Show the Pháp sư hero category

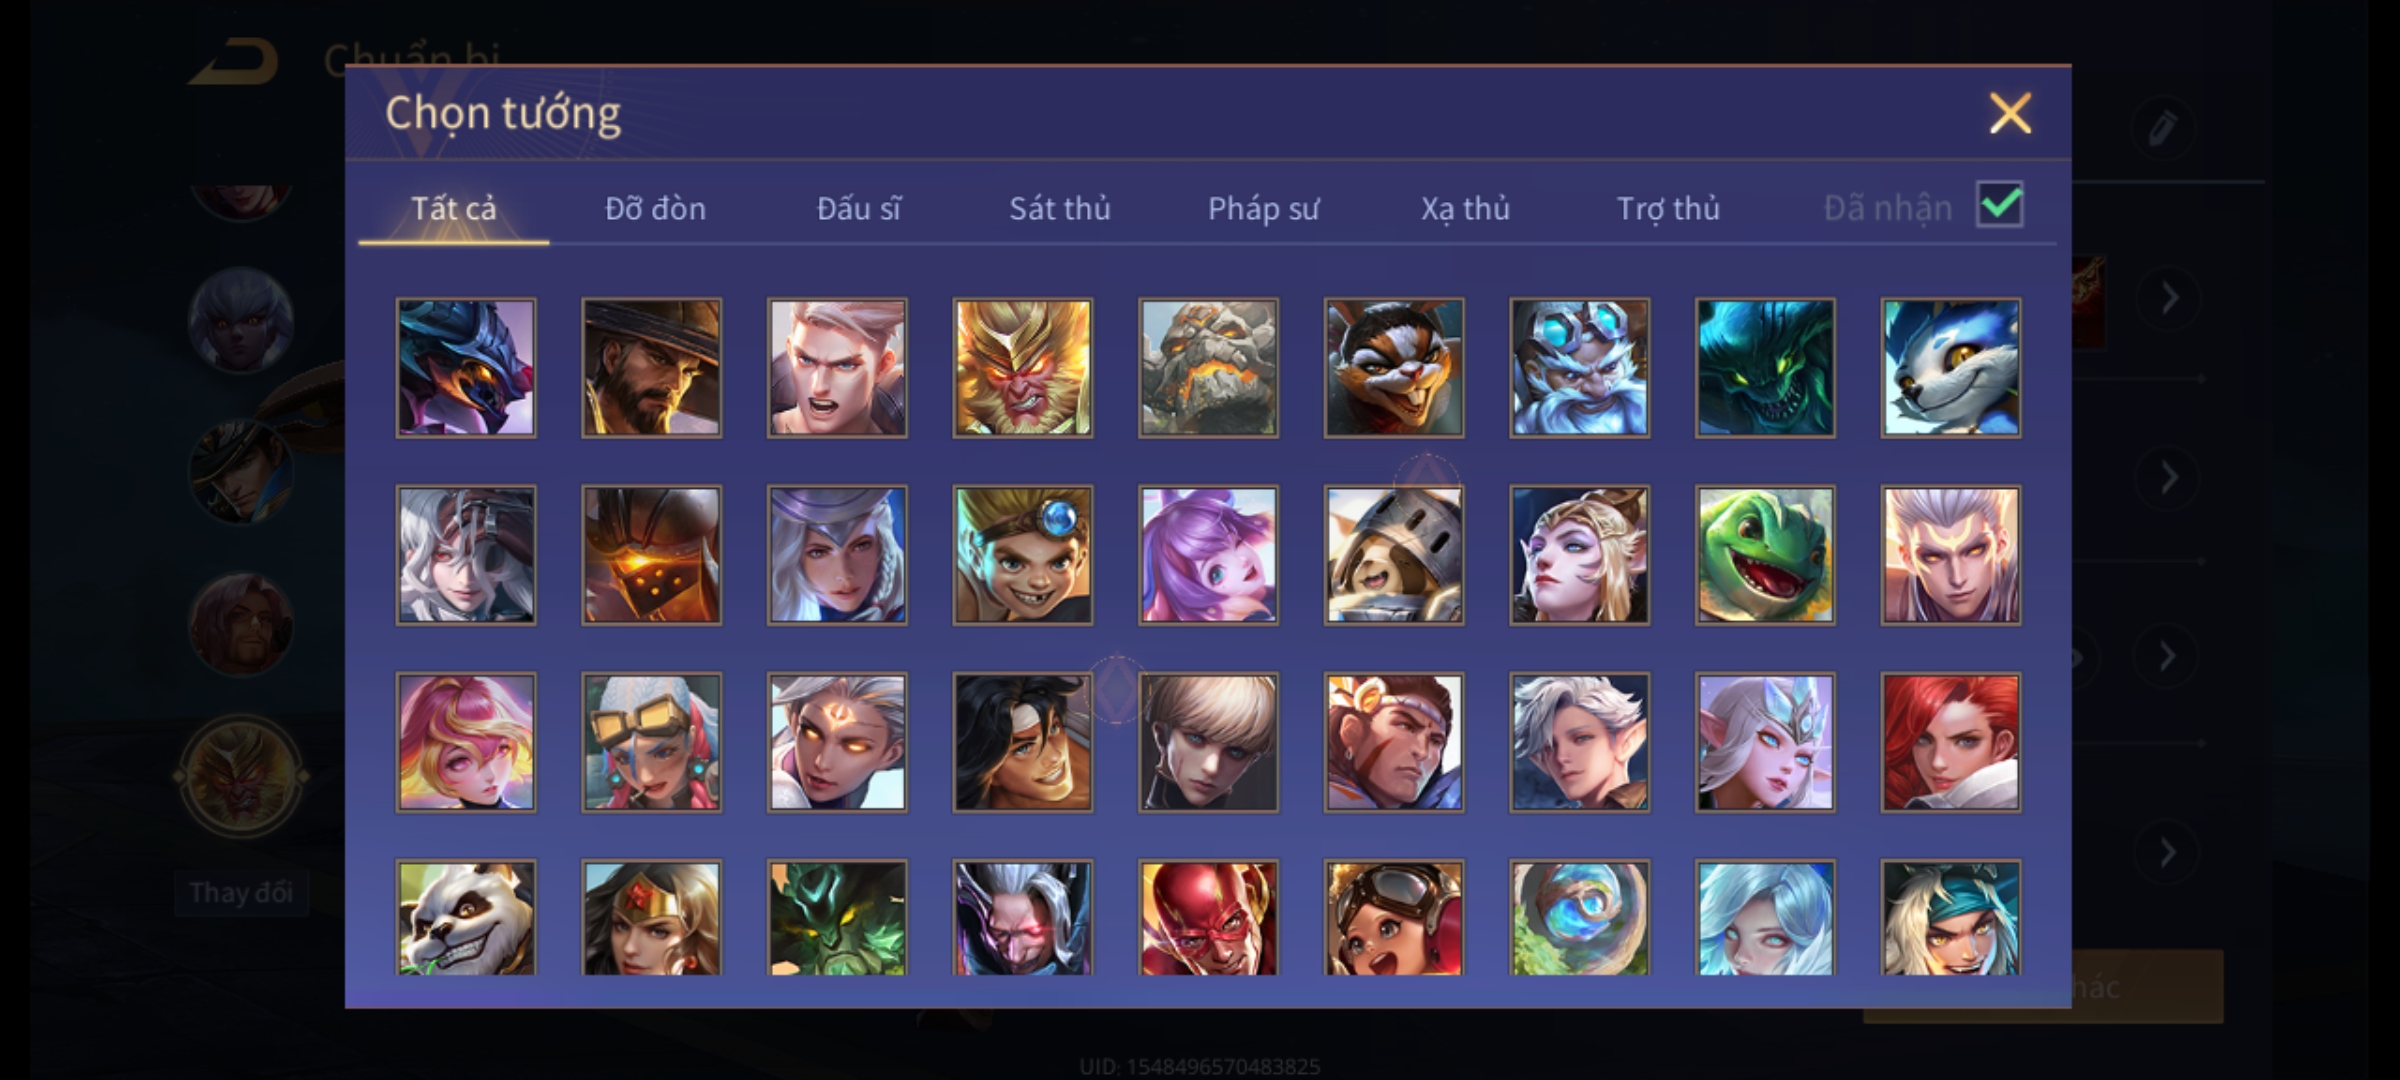coord(1263,208)
